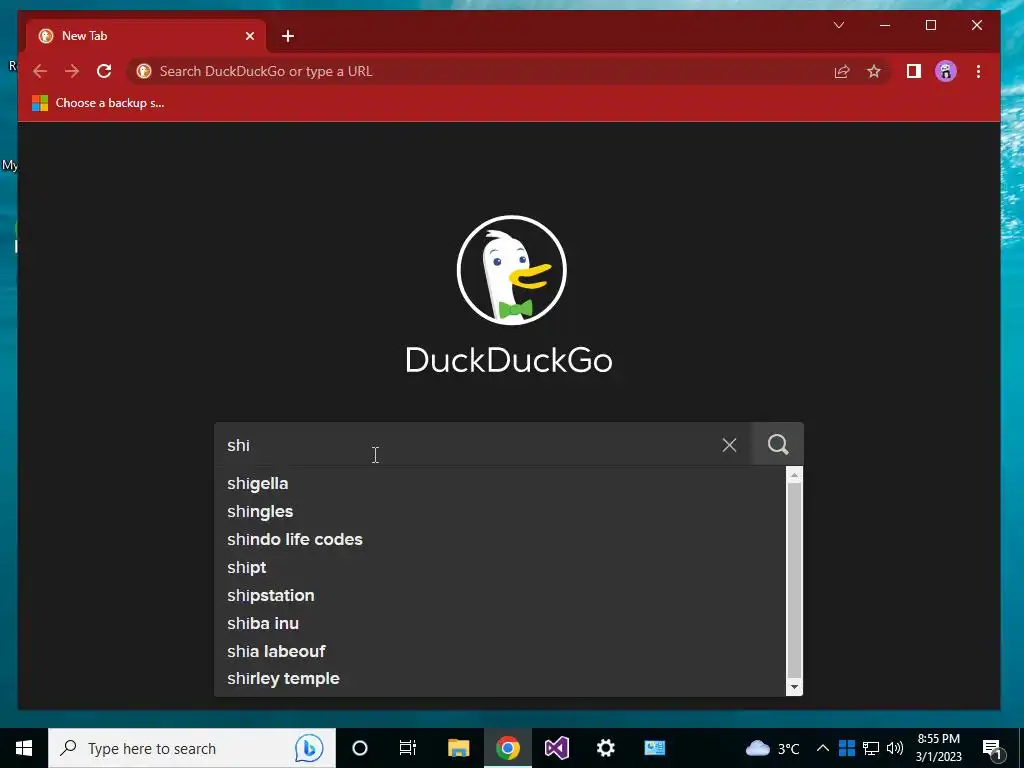Image resolution: width=1024 pixels, height=768 pixels.
Task: Open the volume speaker tray icon
Action: point(895,748)
